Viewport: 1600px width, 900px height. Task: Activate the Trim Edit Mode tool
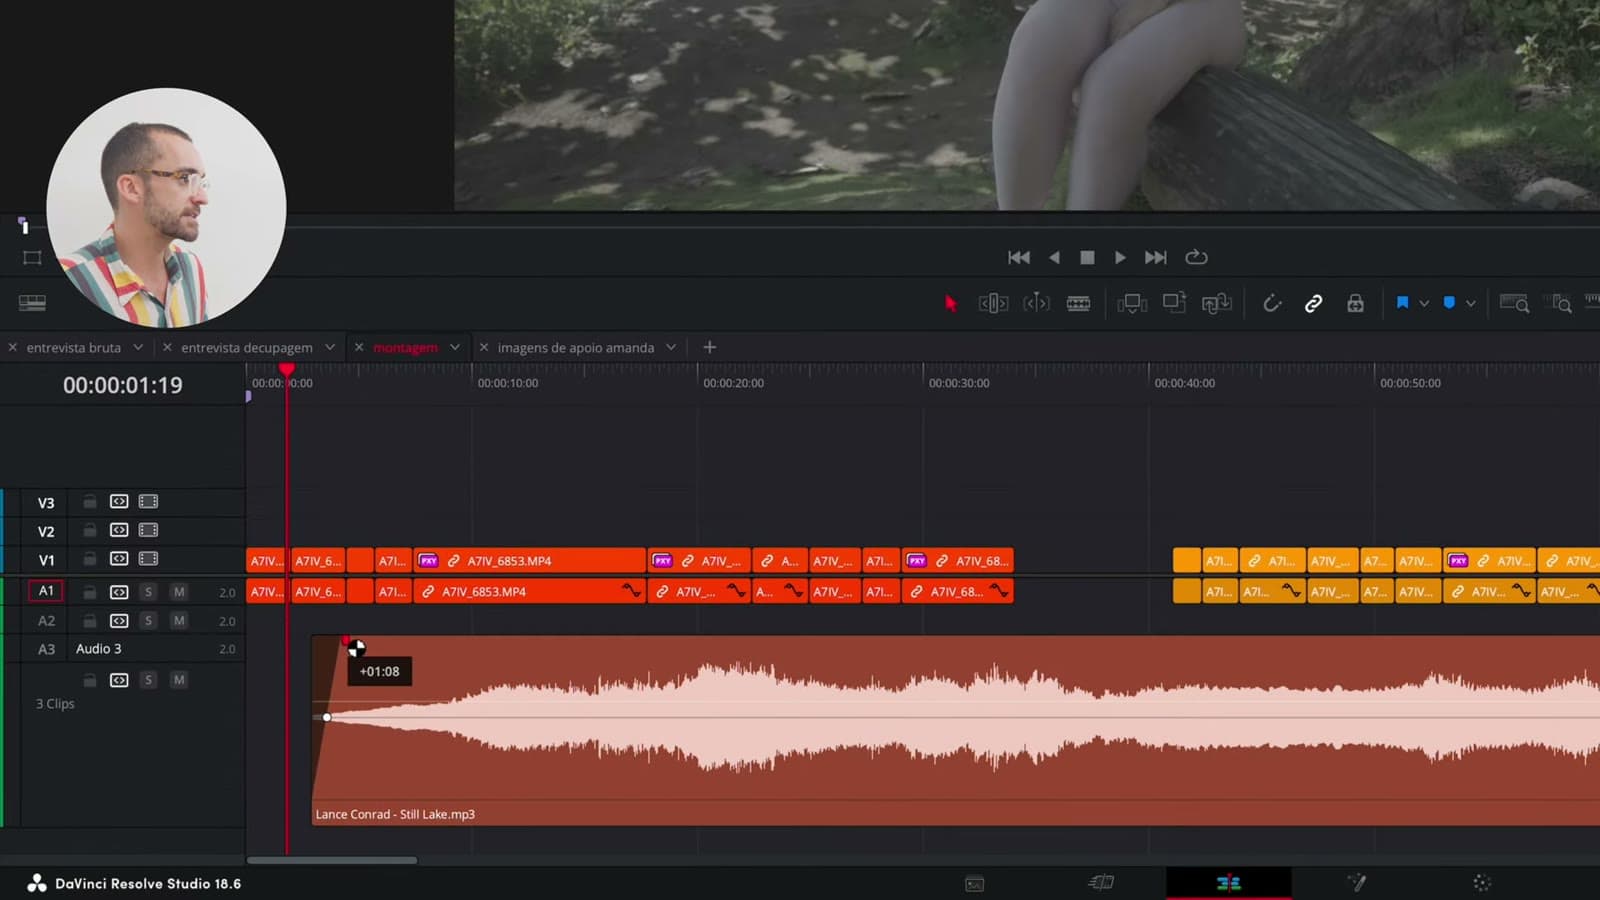[993, 303]
